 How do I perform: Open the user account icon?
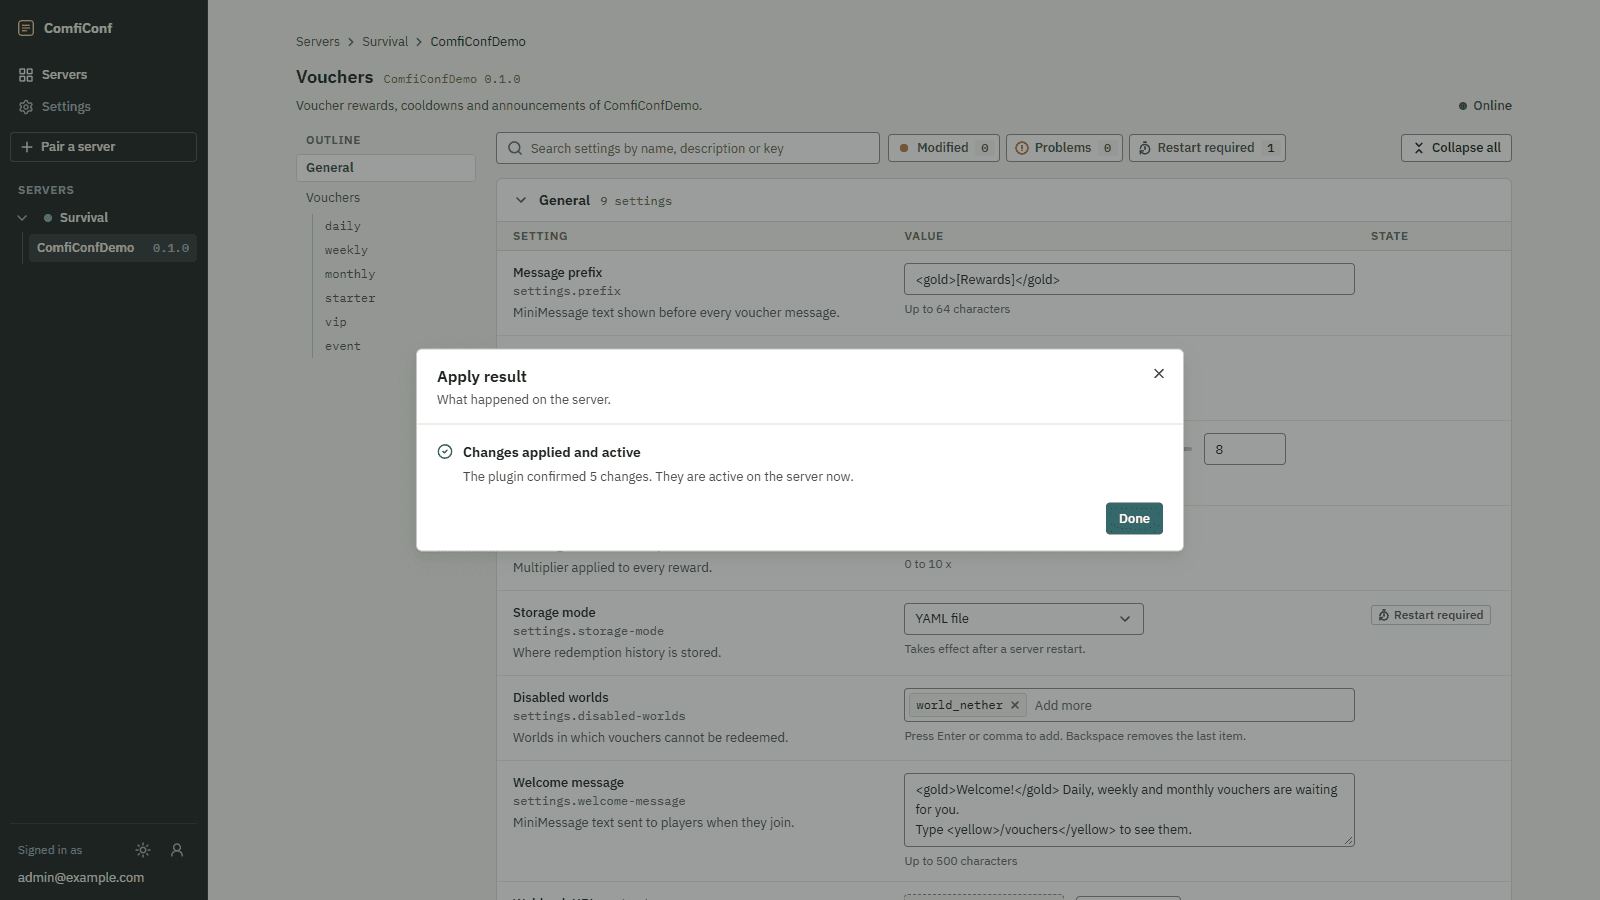[177, 850]
